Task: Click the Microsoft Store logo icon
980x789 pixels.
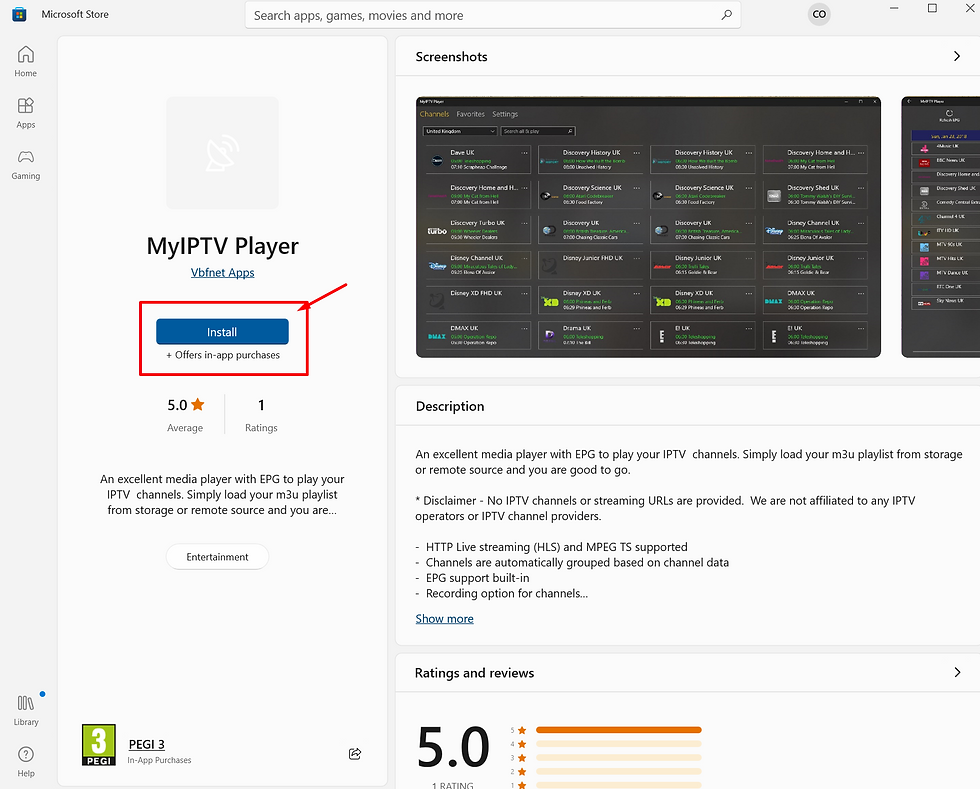Action: coord(19,14)
